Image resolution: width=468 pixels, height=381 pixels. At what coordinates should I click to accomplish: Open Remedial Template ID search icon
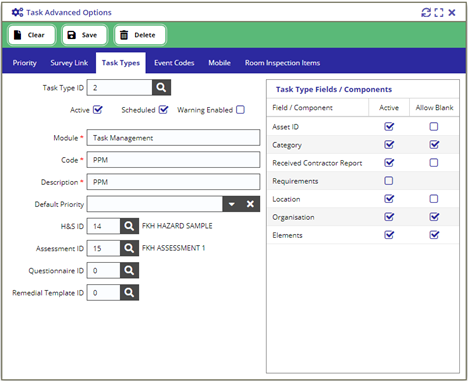tap(129, 292)
